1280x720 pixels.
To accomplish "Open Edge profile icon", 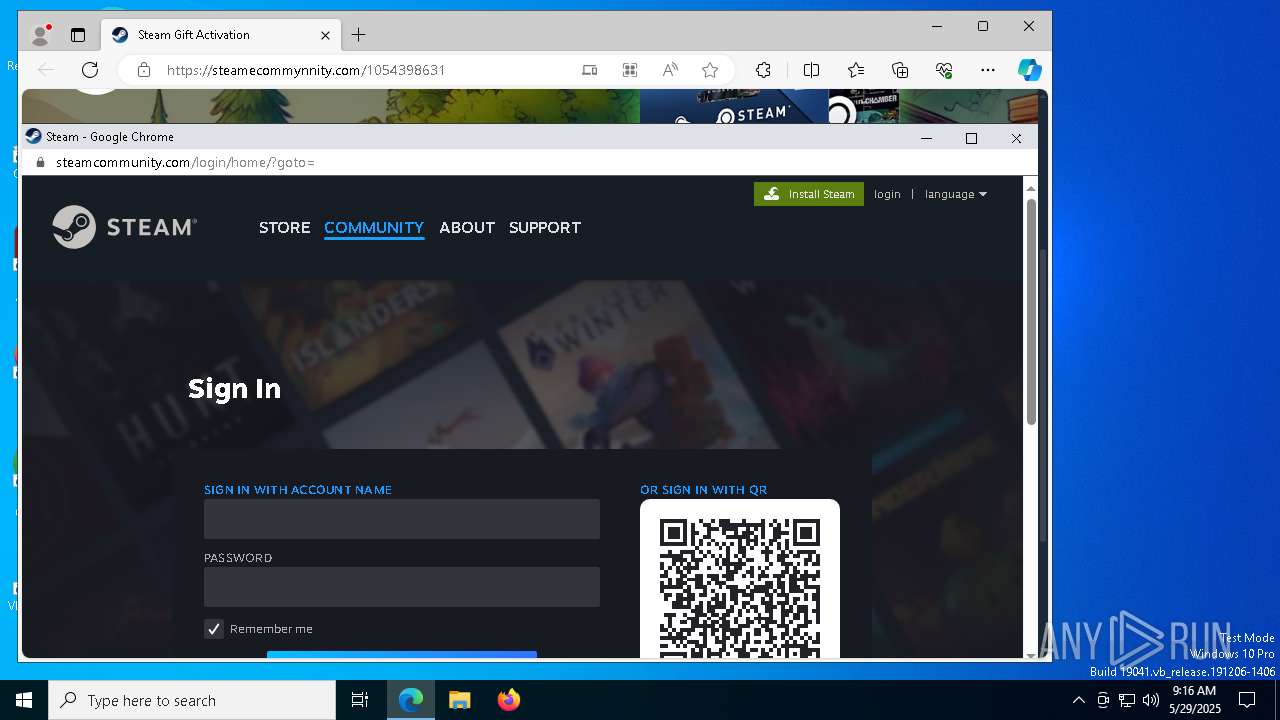I will [40, 35].
